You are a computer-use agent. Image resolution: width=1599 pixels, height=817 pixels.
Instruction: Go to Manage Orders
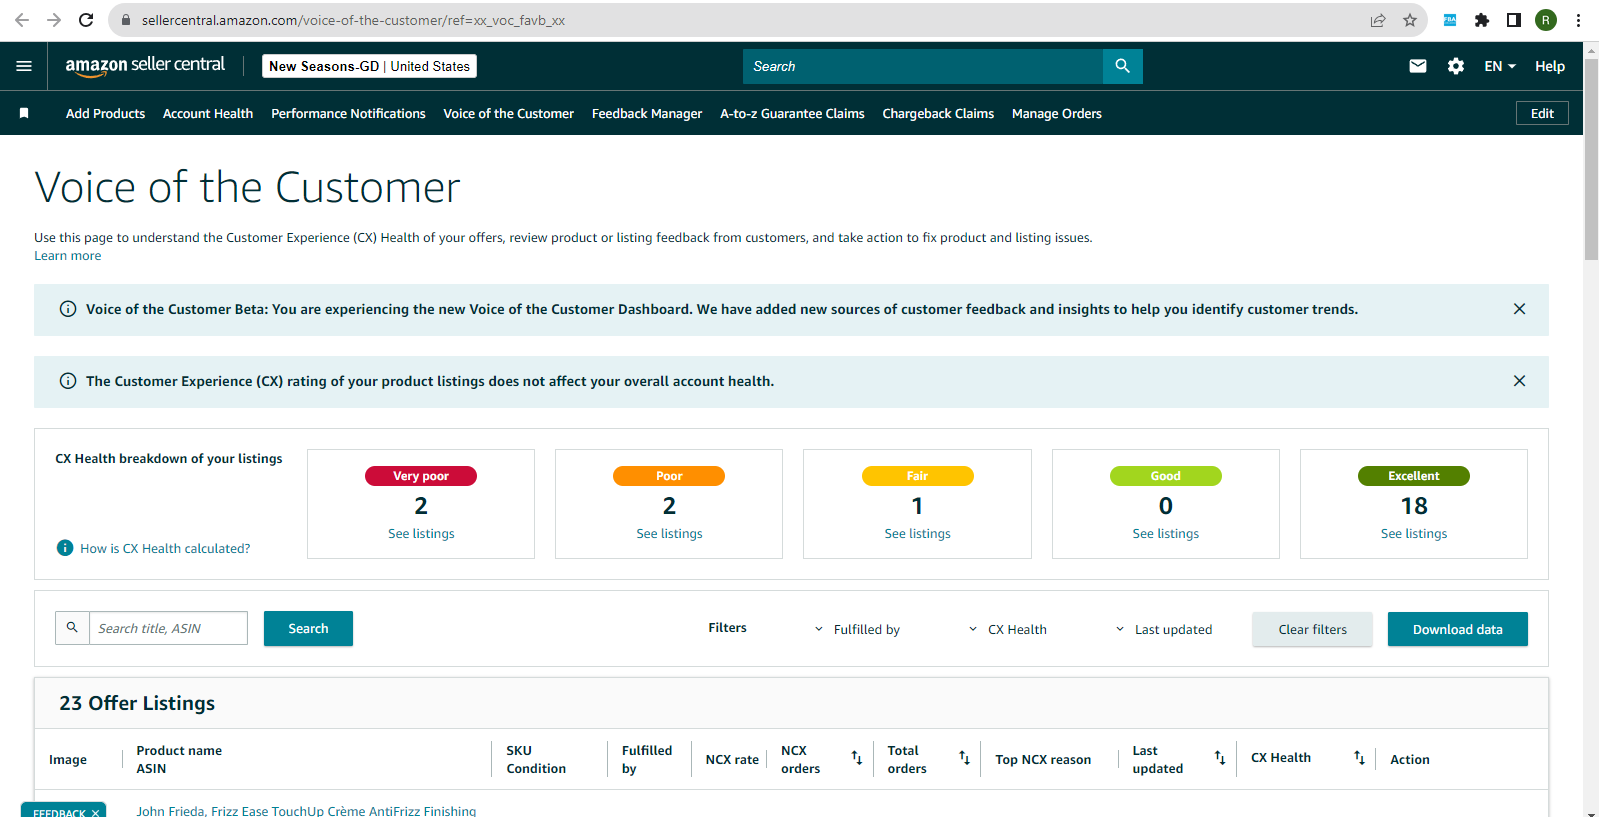pos(1056,113)
